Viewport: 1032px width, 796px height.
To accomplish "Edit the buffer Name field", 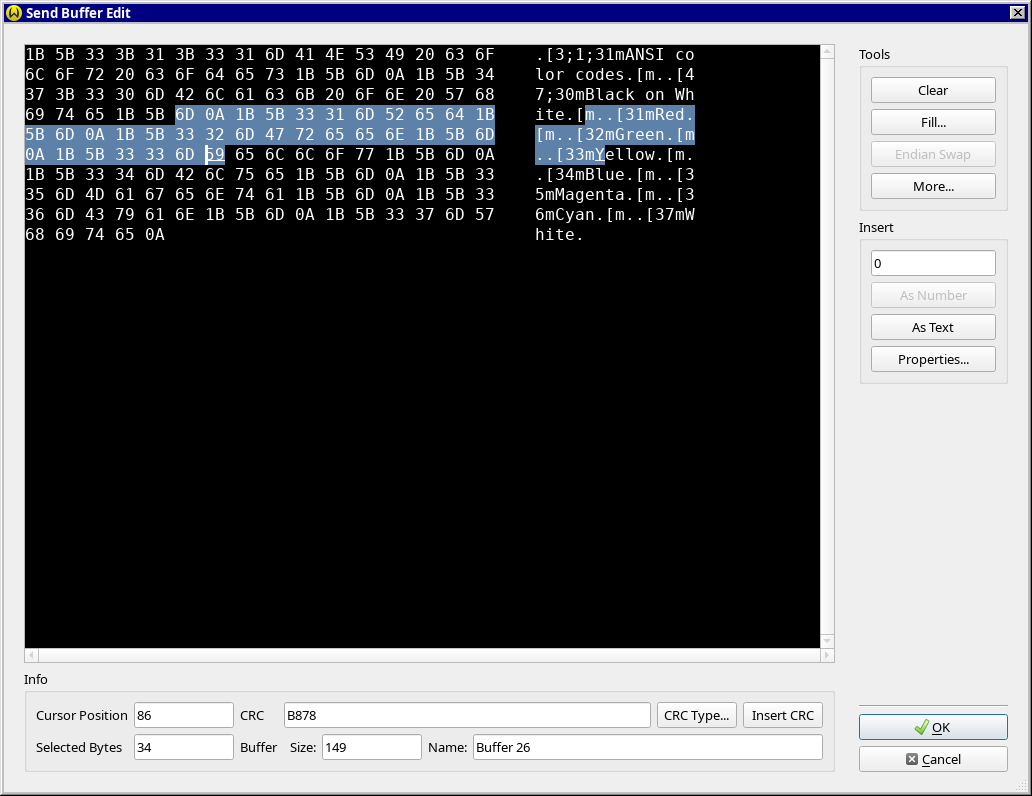I will click(647, 747).
